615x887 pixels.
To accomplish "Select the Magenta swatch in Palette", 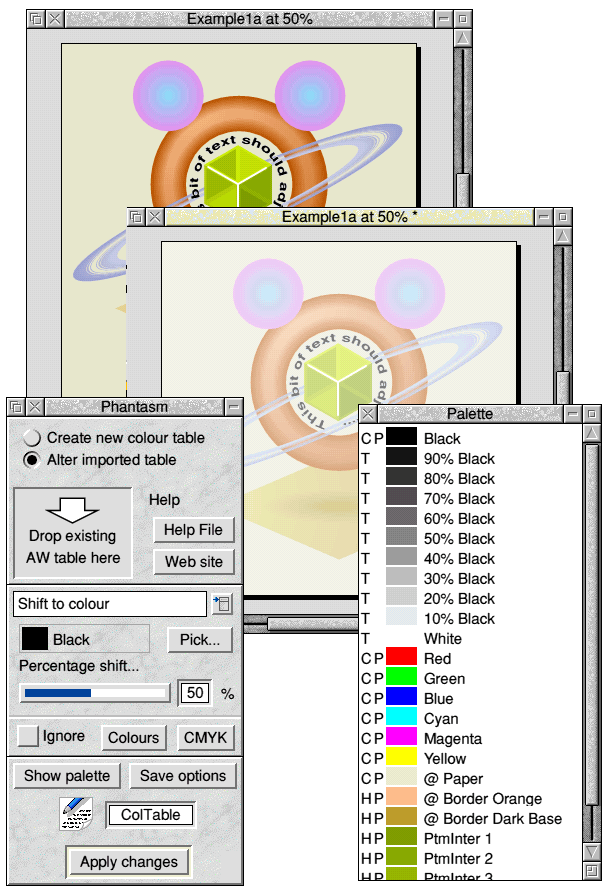I will [x=402, y=737].
